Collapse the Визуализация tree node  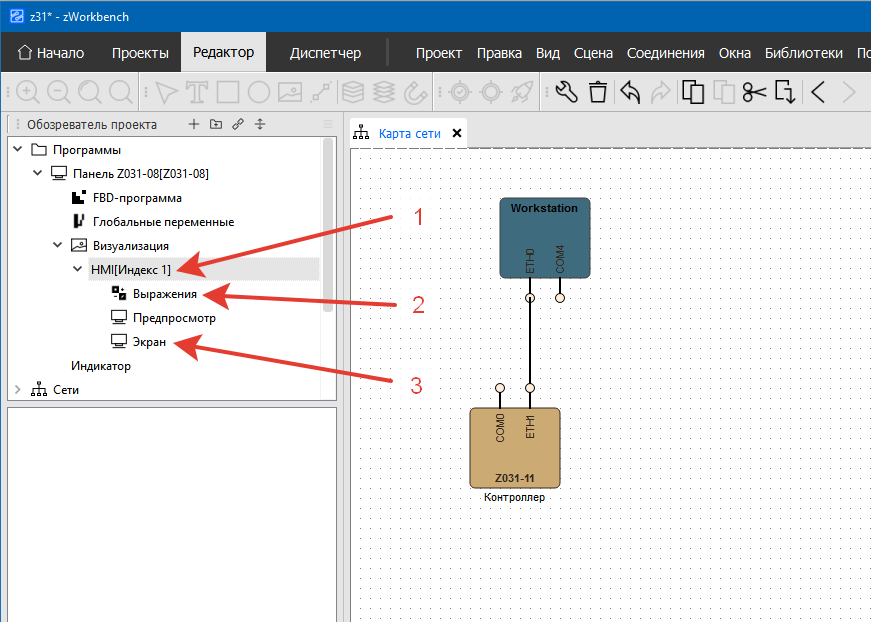click(57, 246)
